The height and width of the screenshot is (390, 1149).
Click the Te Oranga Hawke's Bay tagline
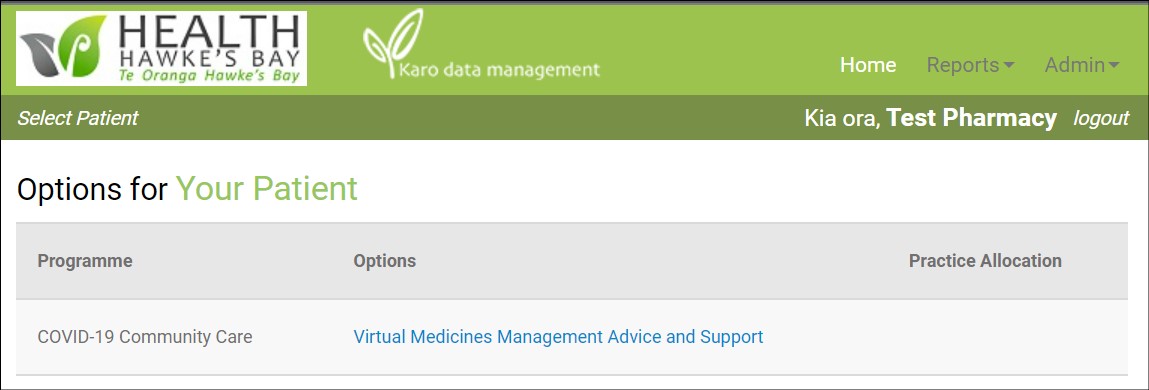[210, 75]
